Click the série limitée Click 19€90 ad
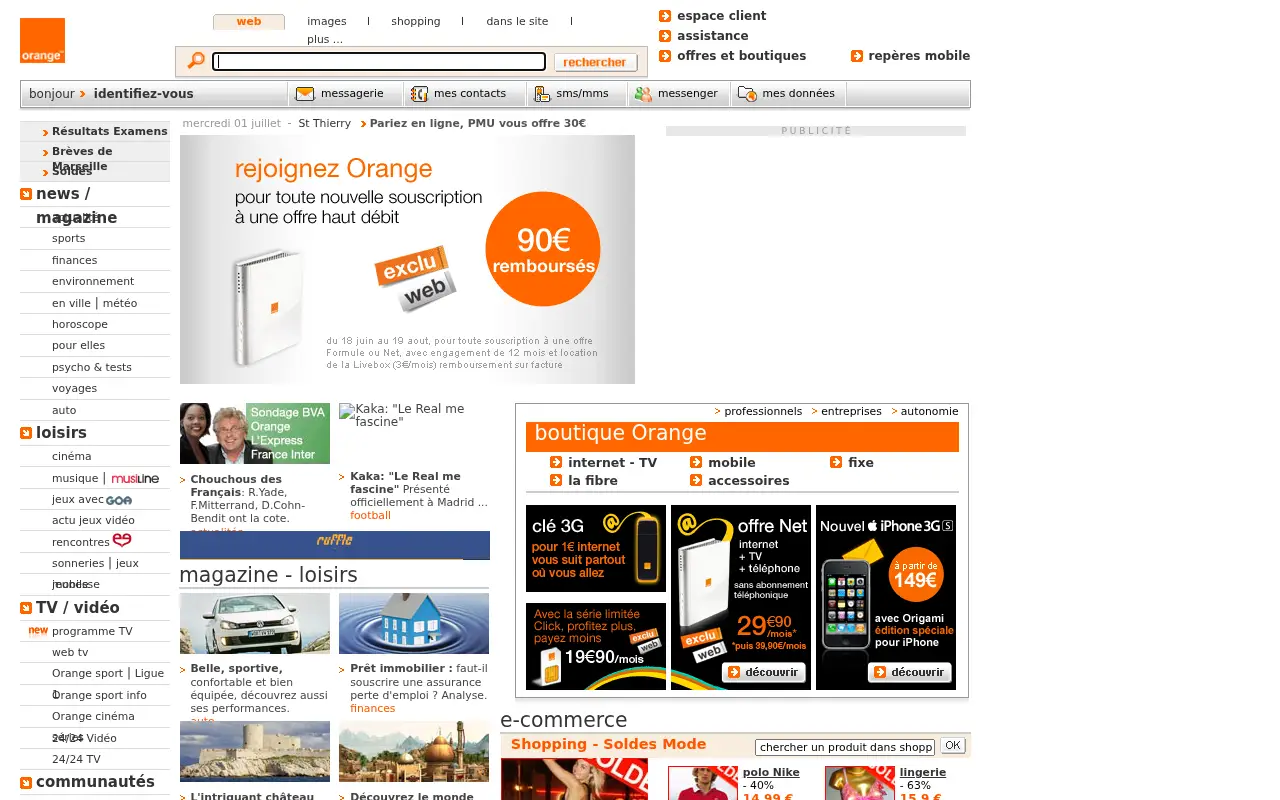1280x800 pixels. coord(596,646)
